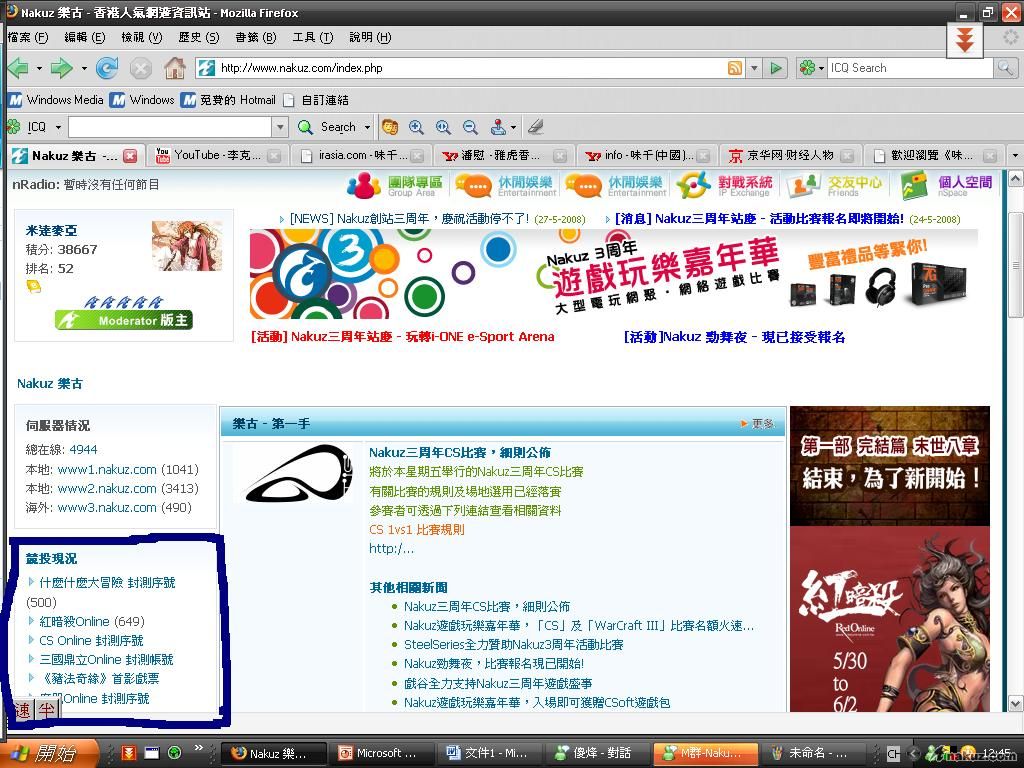Open the www2.nakuz.com server link
Image resolution: width=1024 pixels, height=768 pixels.
coord(107,488)
